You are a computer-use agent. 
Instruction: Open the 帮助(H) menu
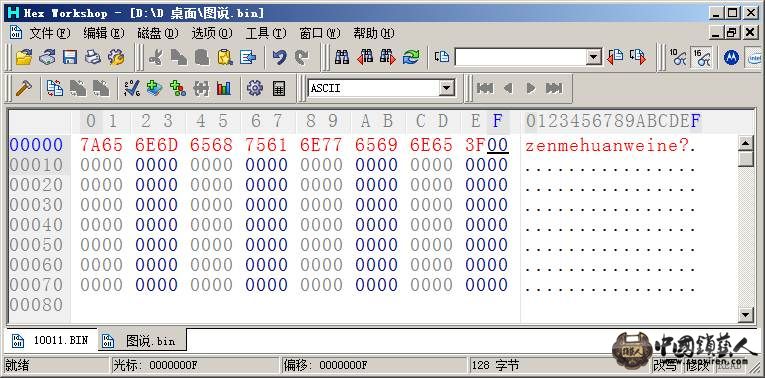click(374, 33)
